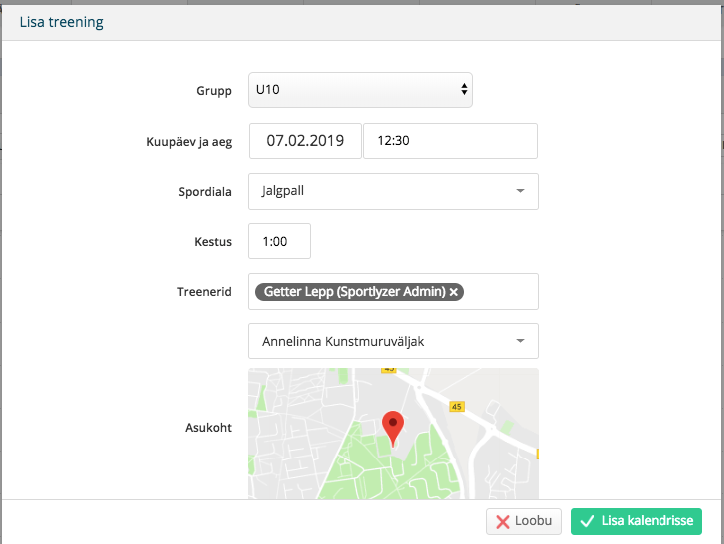Click the road 45 badge on map

click(x=457, y=407)
